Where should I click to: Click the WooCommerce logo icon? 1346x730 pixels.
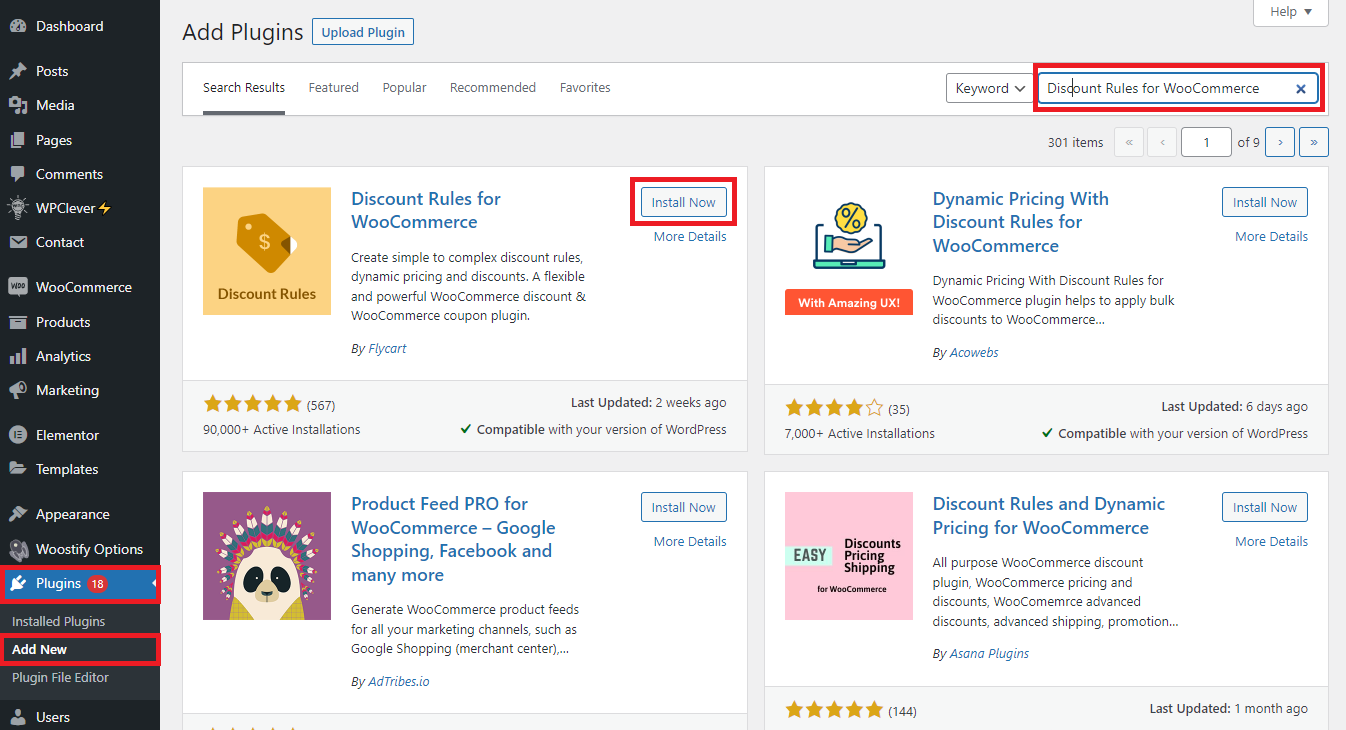[18, 287]
